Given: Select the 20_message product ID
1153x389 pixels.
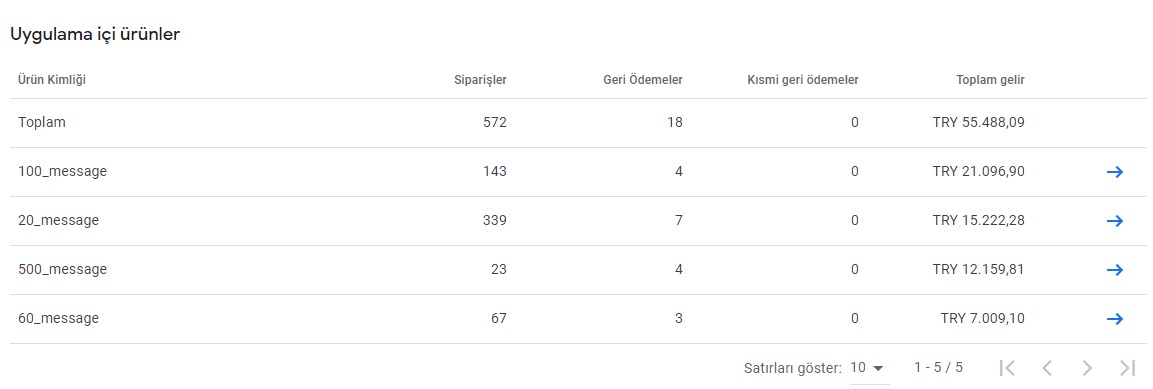Looking at the screenshot, I should point(58,220).
